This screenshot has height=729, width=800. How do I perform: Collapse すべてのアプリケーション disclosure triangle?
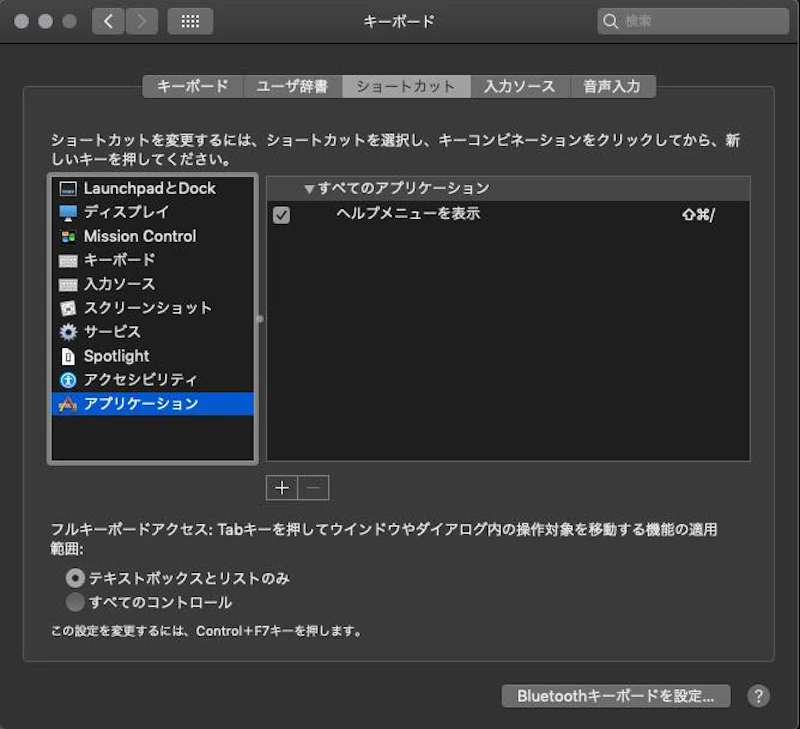(x=309, y=189)
